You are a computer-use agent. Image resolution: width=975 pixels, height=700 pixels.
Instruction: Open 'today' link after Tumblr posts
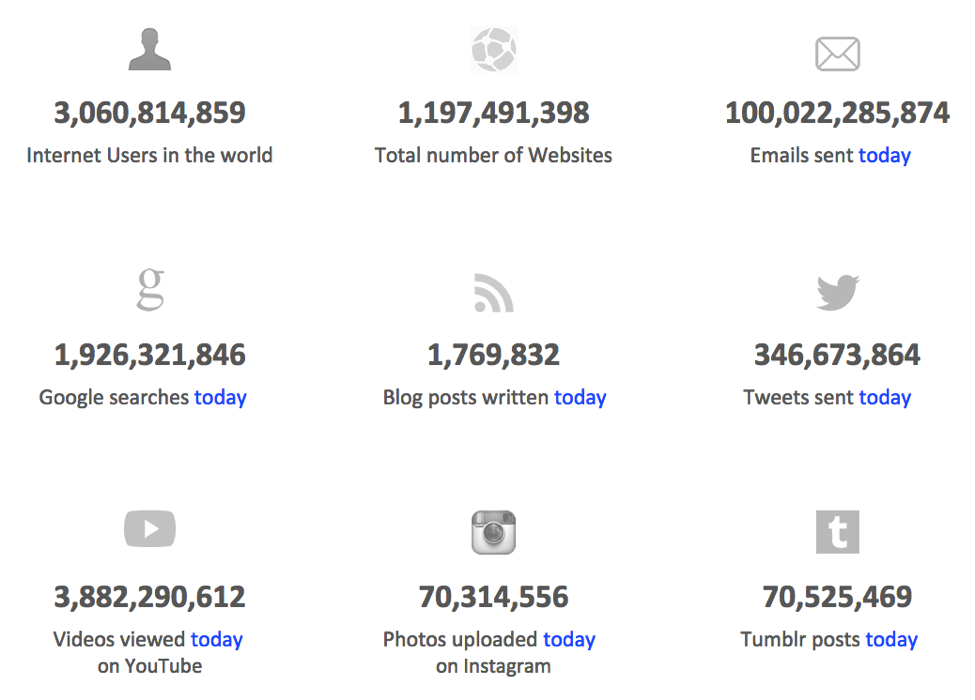point(892,638)
